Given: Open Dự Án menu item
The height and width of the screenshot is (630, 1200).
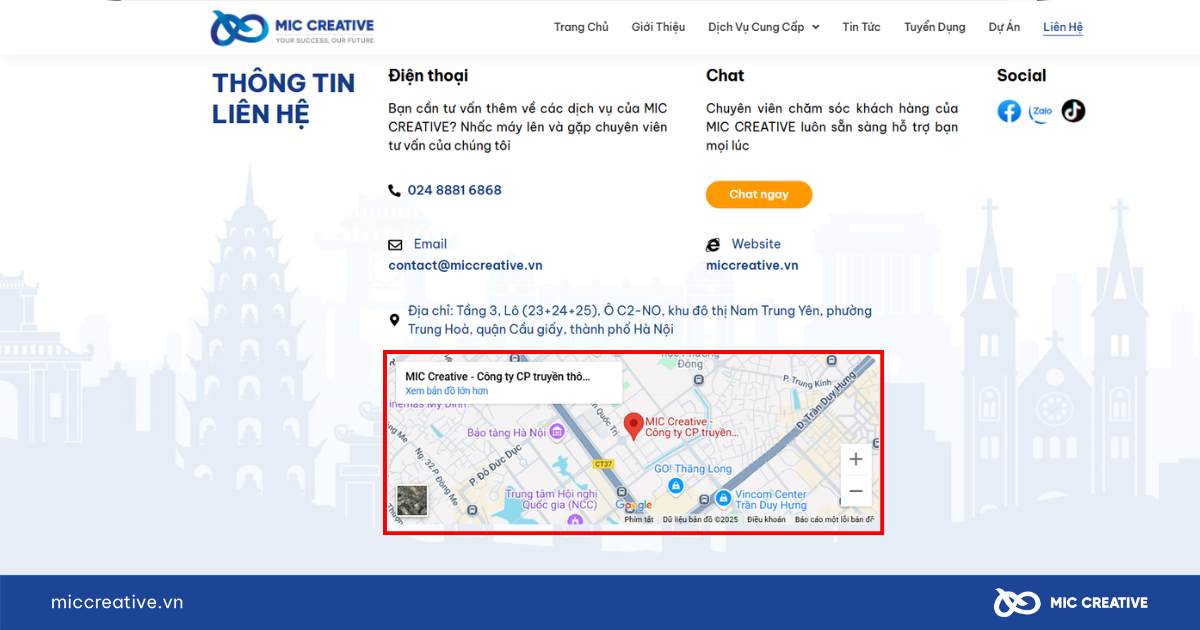Looking at the screenshot, I should coord(1004,27).
